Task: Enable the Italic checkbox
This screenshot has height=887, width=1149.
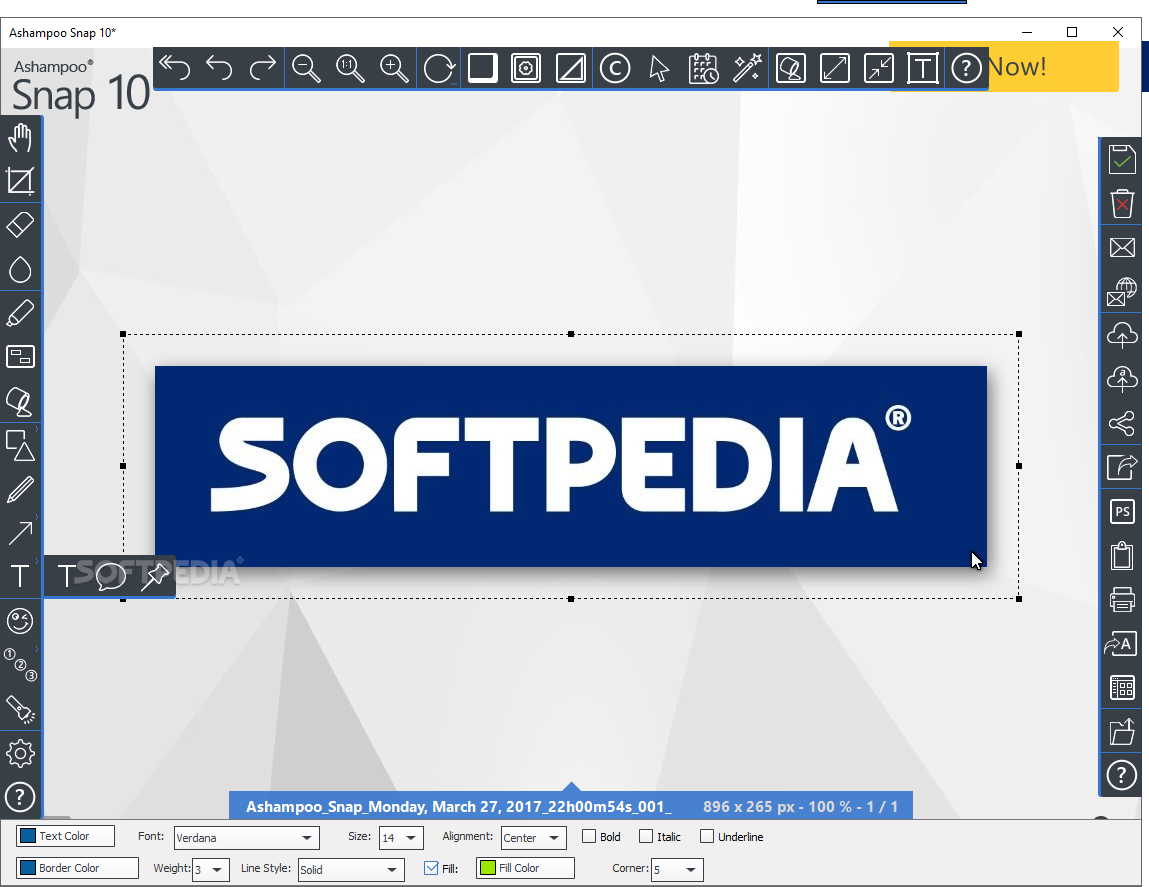Action: point(646,836)
